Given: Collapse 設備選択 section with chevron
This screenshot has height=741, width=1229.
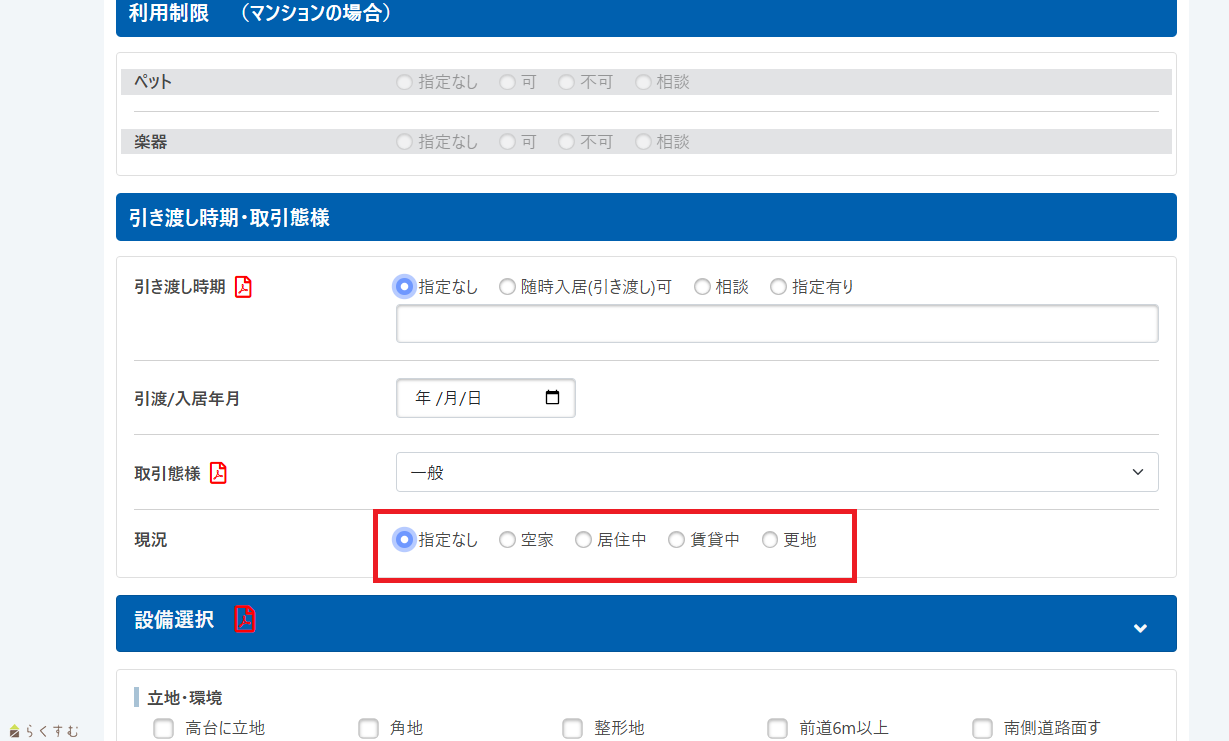Looking at the screenshot, I should (1140, 628).
